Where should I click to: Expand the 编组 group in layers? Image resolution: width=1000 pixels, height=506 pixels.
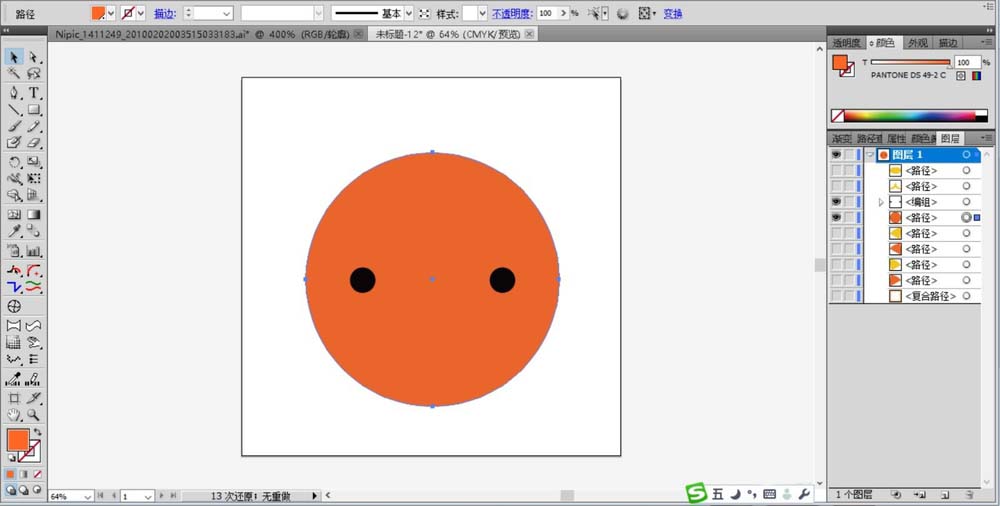(x=880, y=202)
